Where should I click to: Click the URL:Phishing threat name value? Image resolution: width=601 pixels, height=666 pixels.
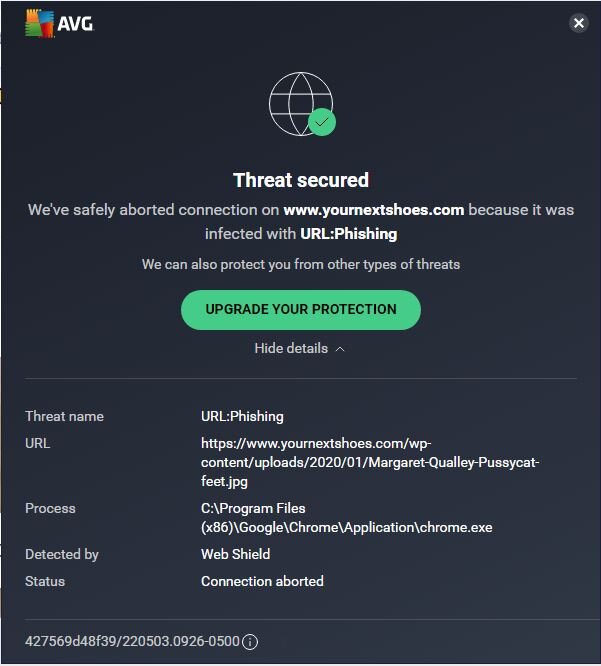(x=242, y=416)
